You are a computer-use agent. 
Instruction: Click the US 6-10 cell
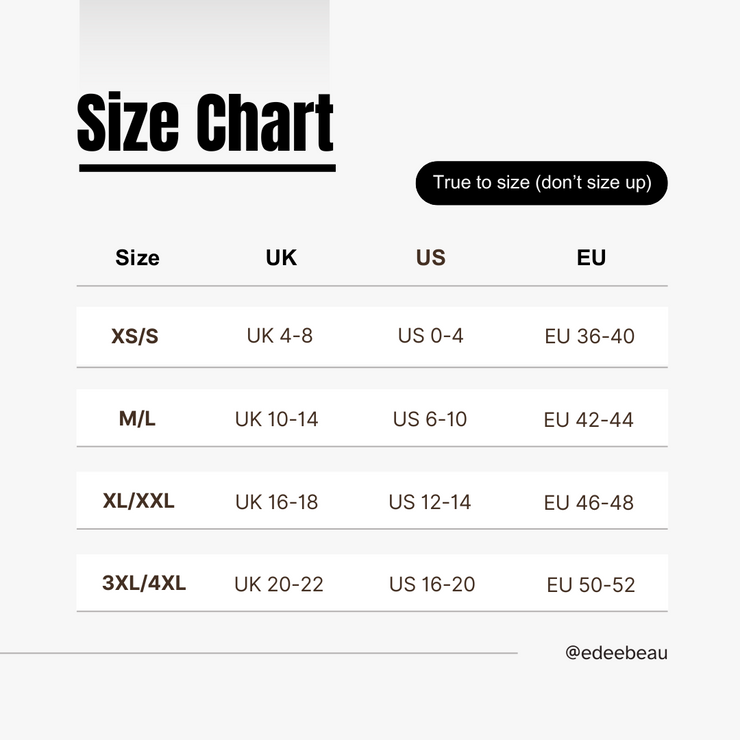[430, 419]
